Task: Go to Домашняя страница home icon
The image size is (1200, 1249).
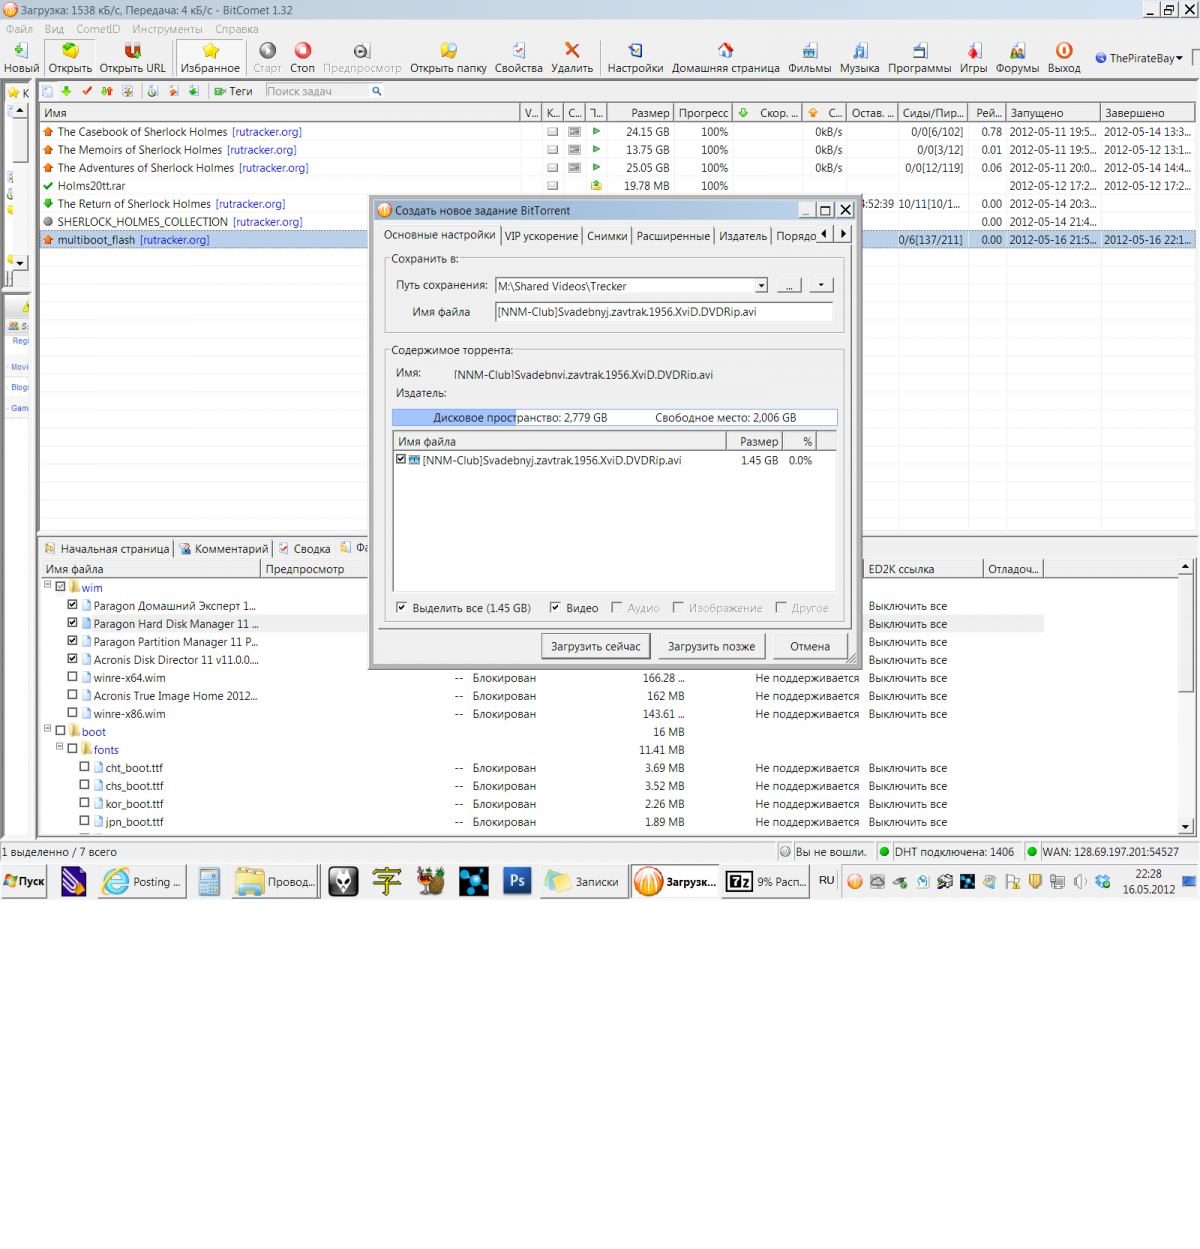Action: 725,50
